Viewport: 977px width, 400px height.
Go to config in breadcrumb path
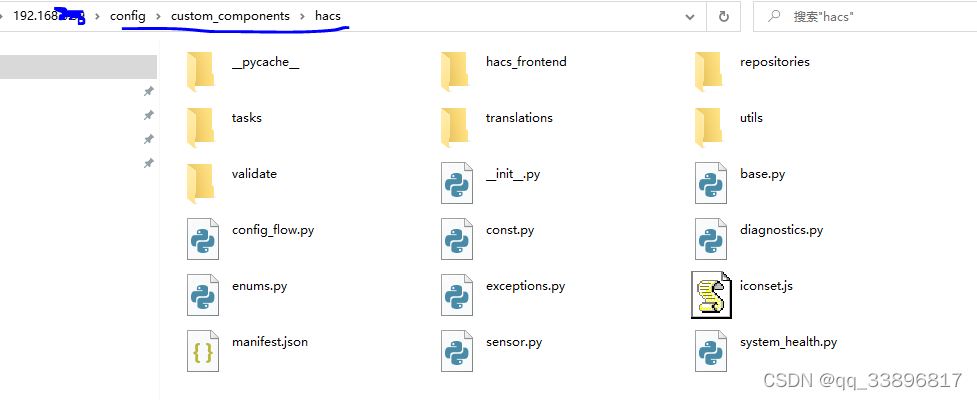[128, 16]
